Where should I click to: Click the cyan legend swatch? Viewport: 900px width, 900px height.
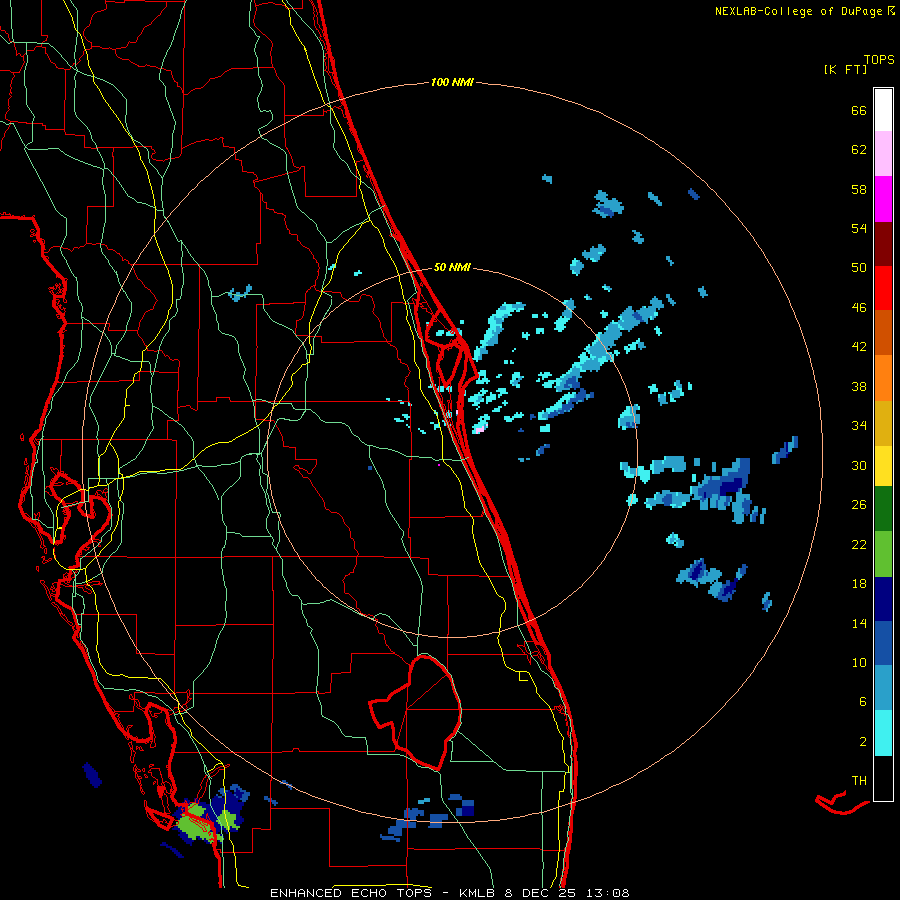coord(883,733)
